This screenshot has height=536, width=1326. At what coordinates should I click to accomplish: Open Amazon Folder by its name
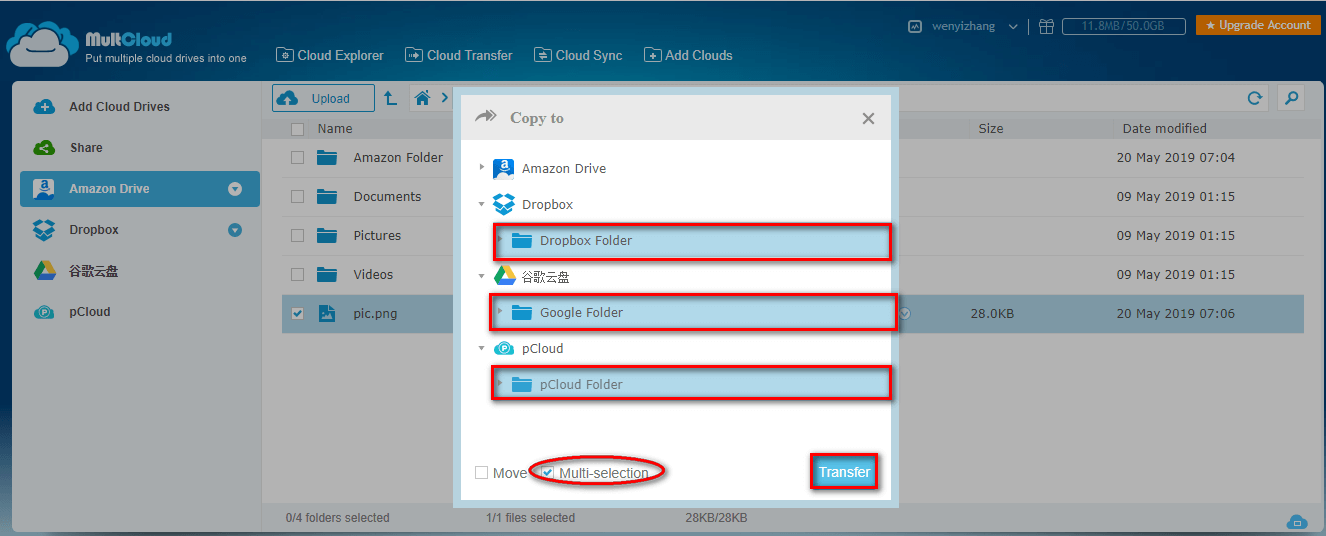398,157
